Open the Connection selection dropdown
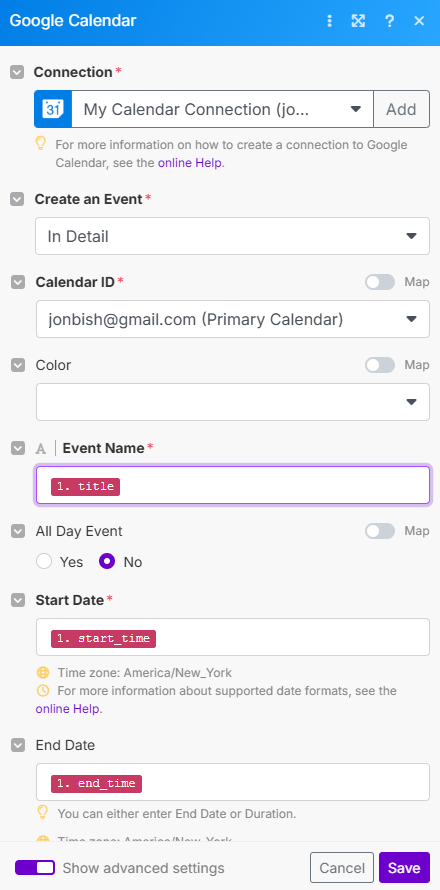This screenshot has width=440, height=890. click(222, 109)
